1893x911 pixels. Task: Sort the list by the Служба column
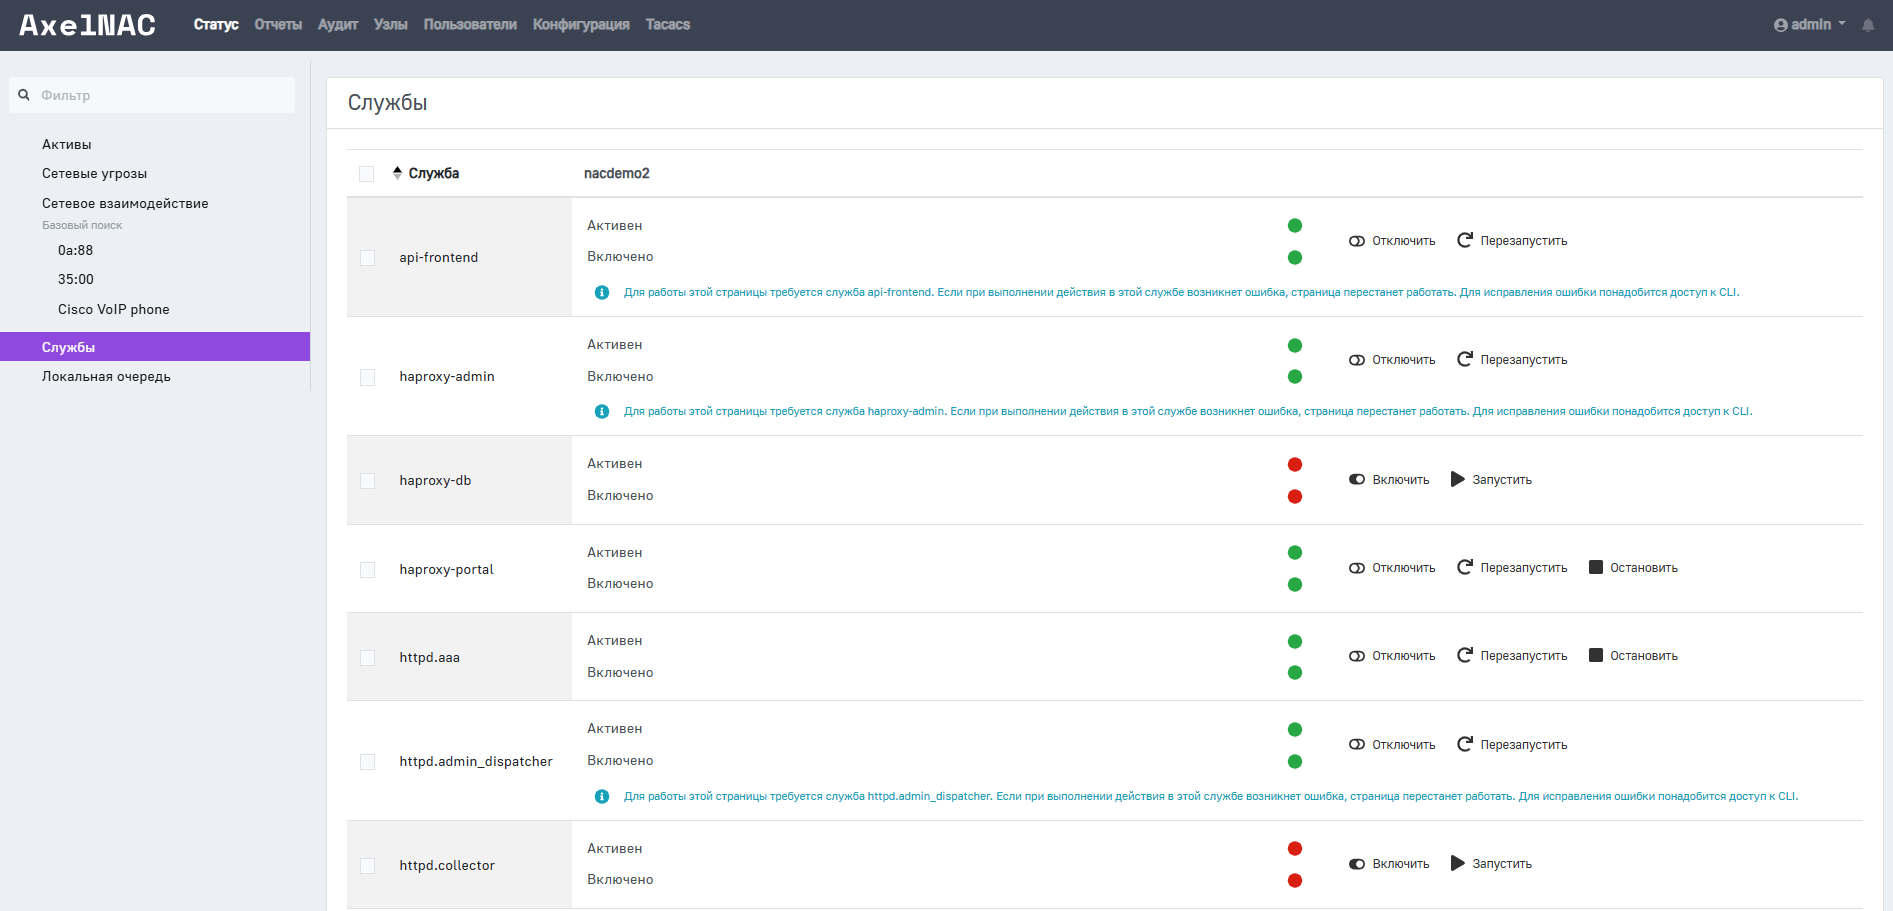(x=433, y=173)
